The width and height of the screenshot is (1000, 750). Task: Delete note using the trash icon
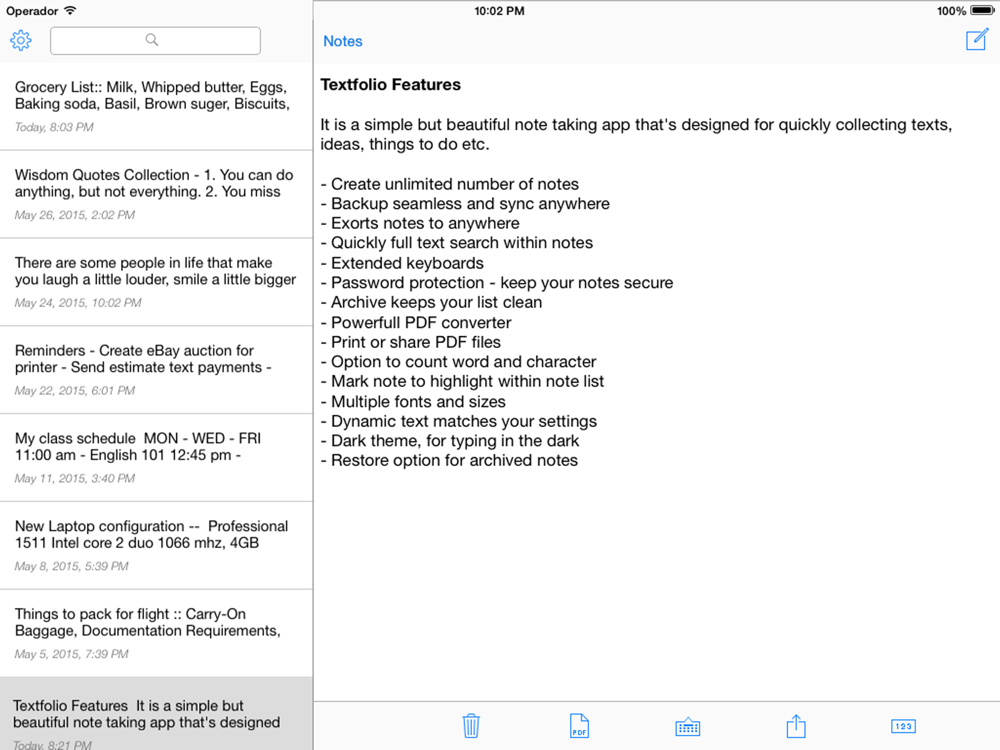[471, 726]
